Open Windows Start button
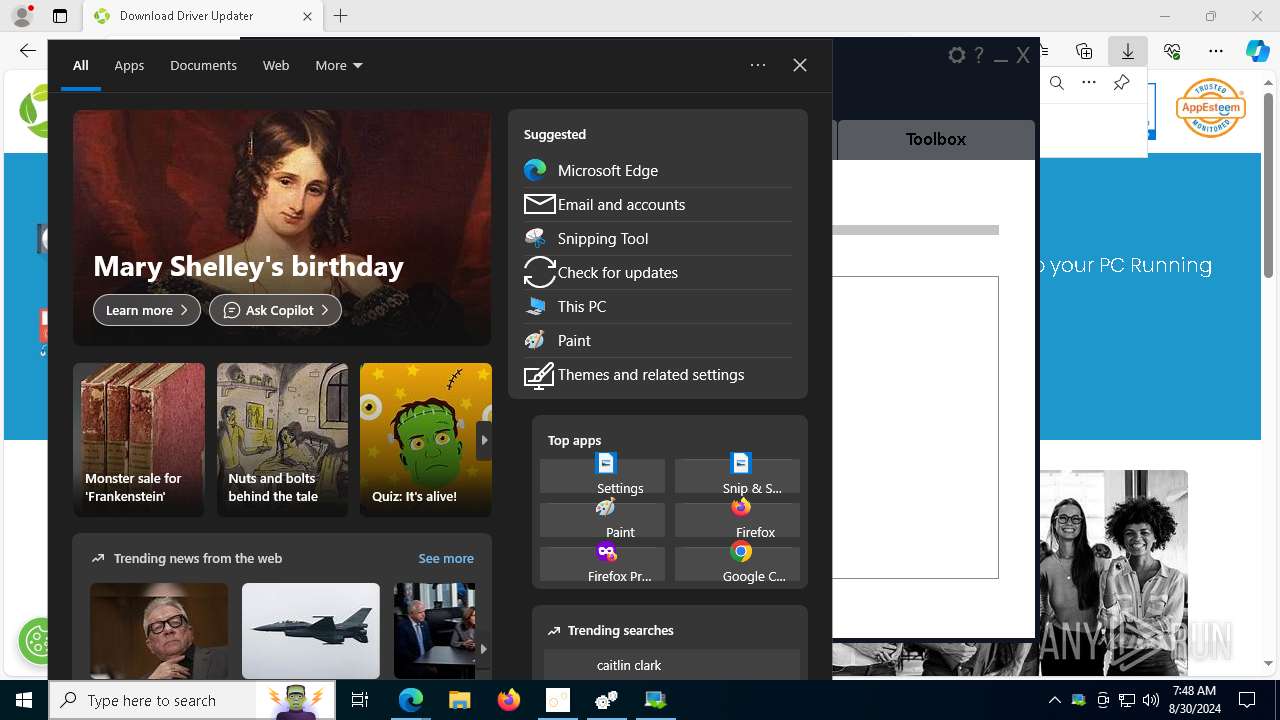The width and height of the screenshot is (1280, 720). (24, 700)
